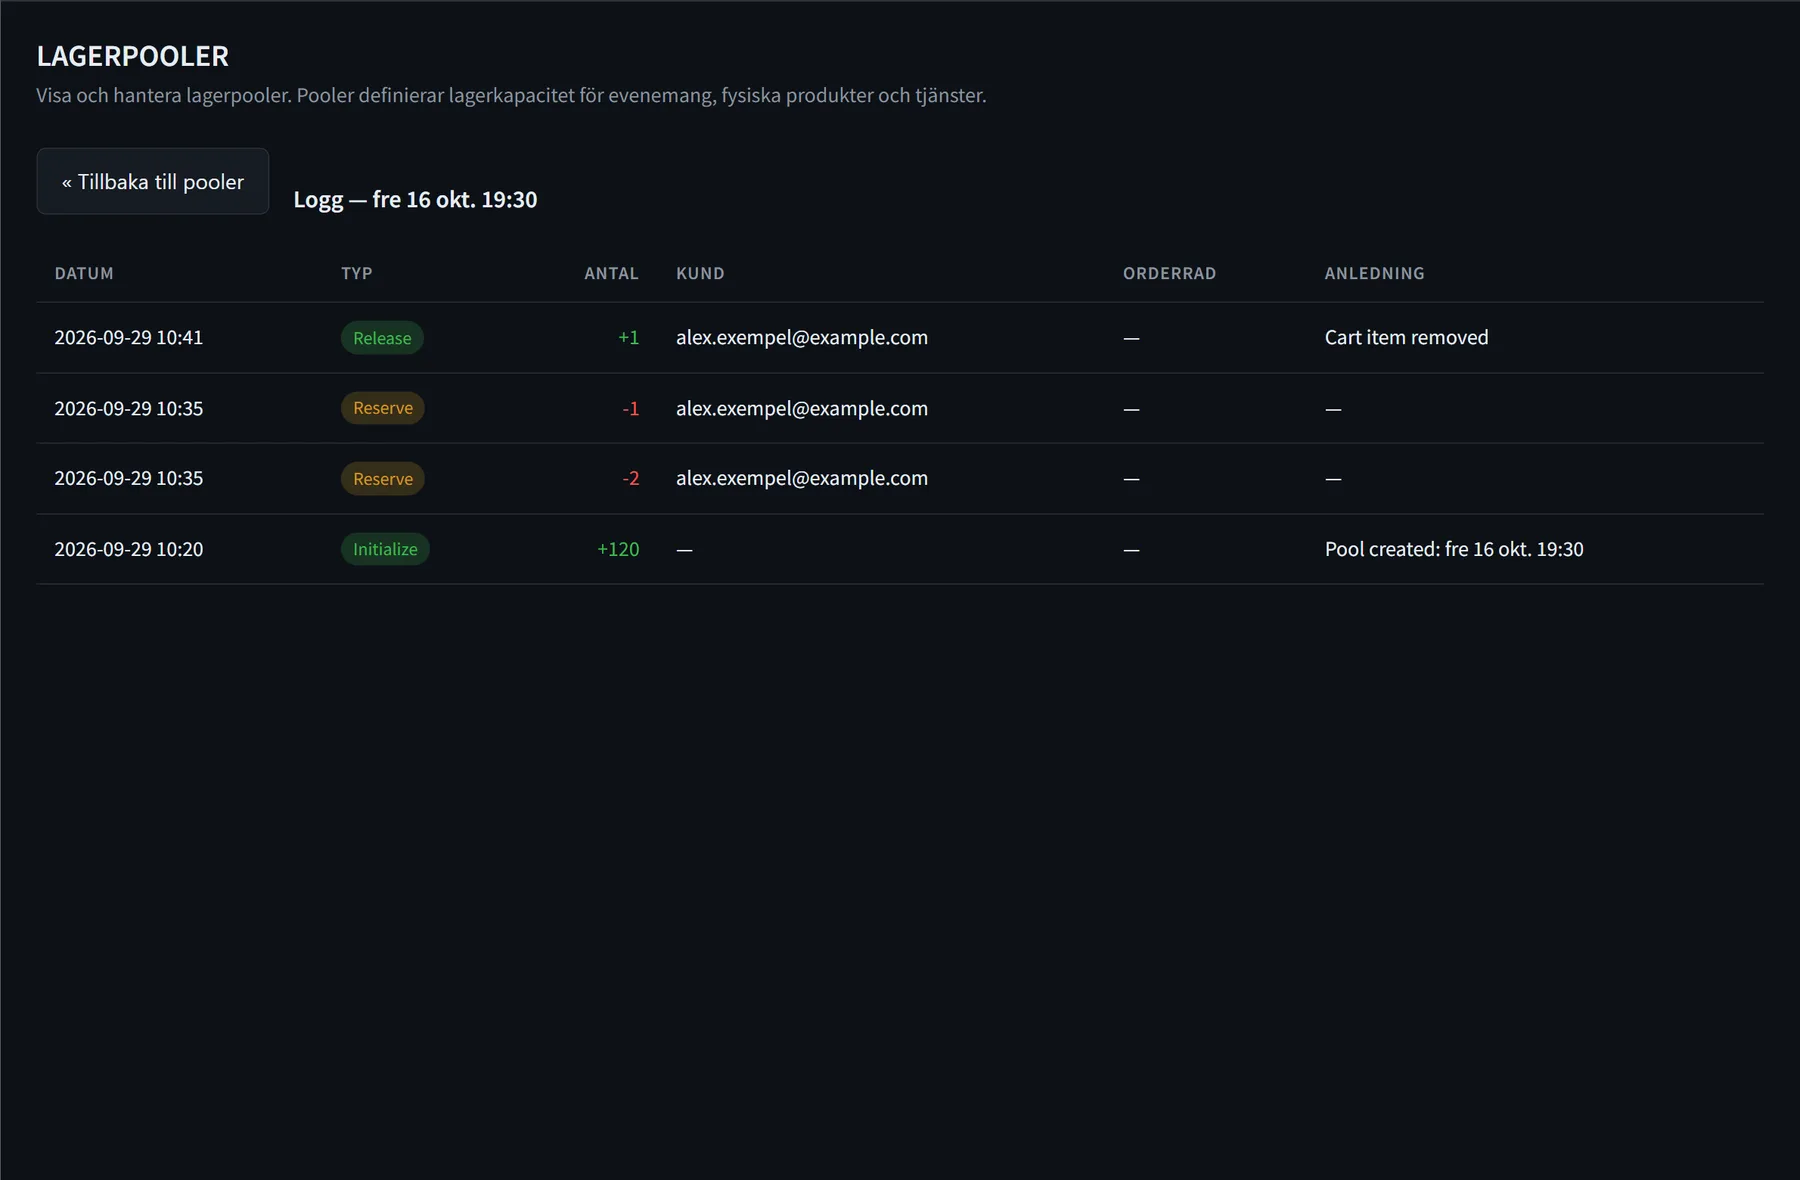Click the Reserve badge in the -1 row

[x=383, y=408]
